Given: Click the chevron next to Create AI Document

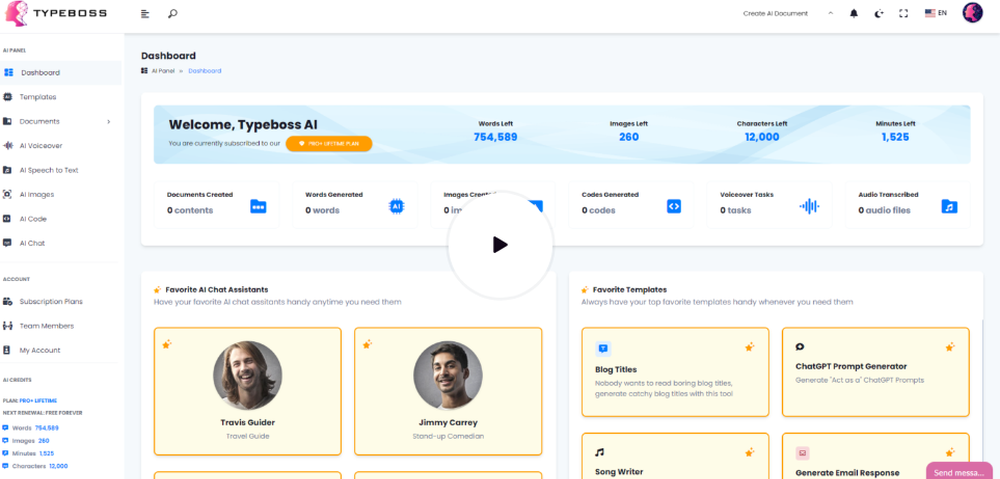Looking at the screenshot, I should (x=830, y=13).
